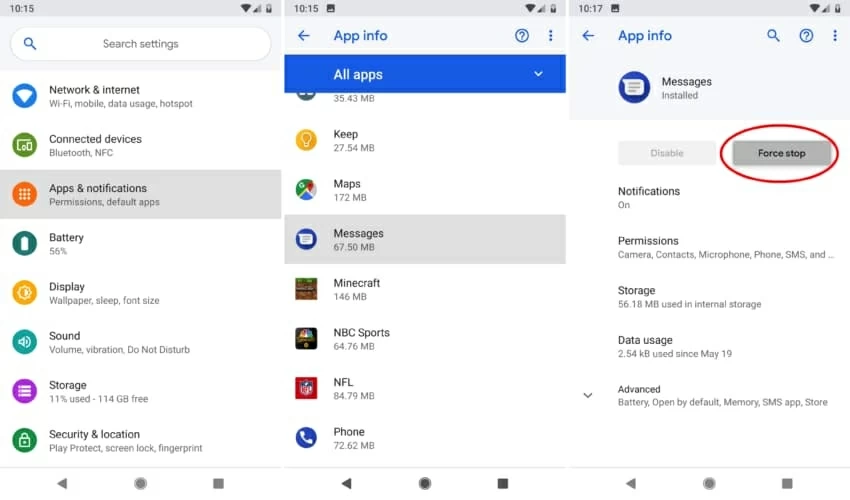Select Messages in the apps list
The width and height of the screenshot is (850, 500).
[x=425, y=239]
